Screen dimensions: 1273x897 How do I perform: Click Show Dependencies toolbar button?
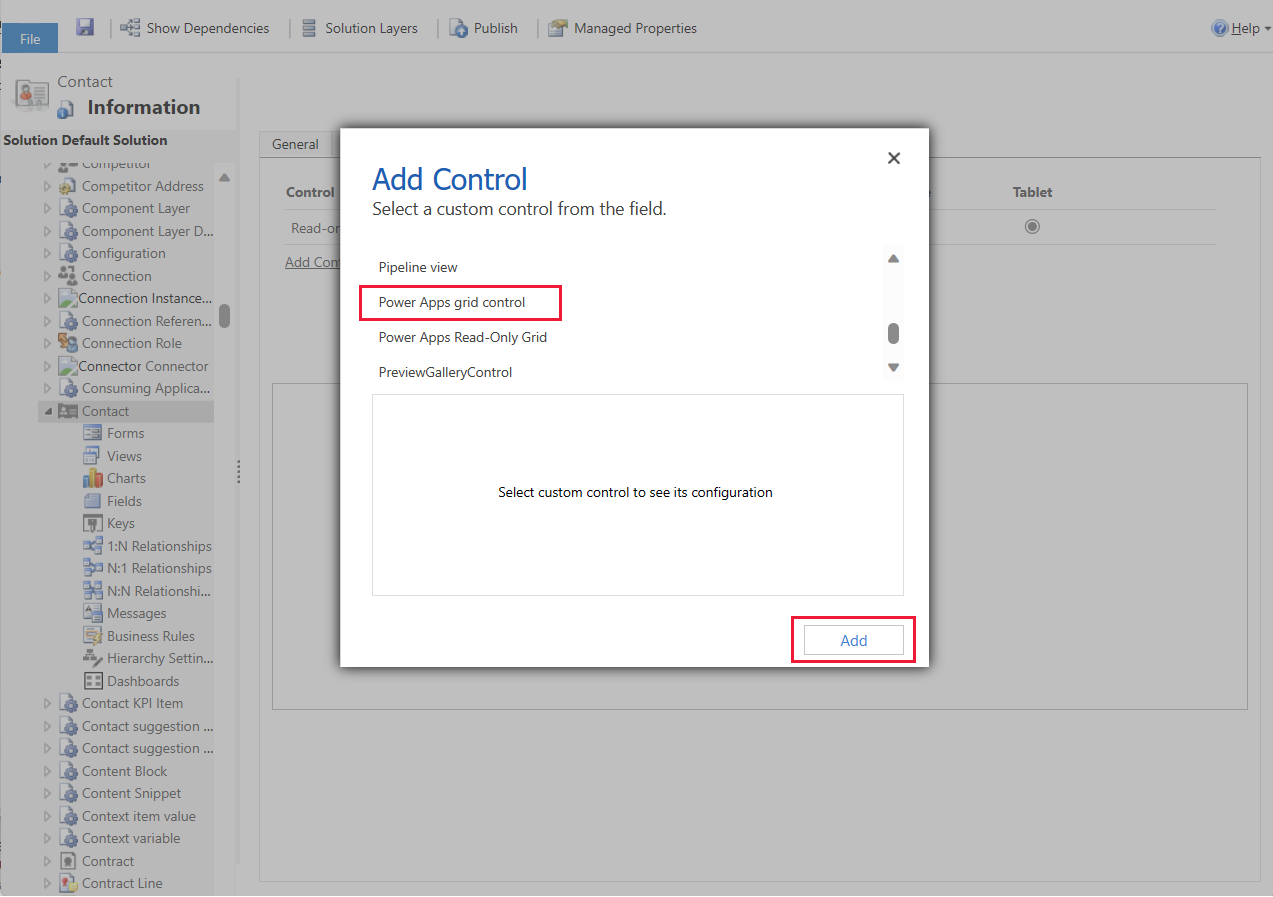(x=195, y=28)
